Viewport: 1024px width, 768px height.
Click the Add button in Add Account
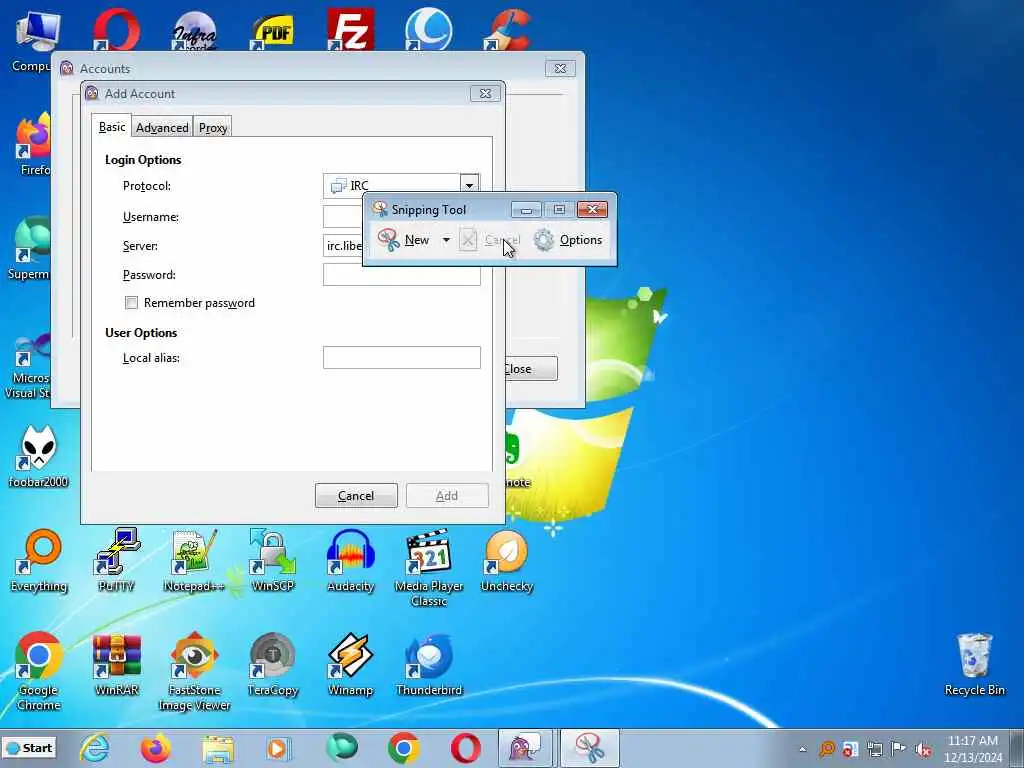[x=447, y=496]
